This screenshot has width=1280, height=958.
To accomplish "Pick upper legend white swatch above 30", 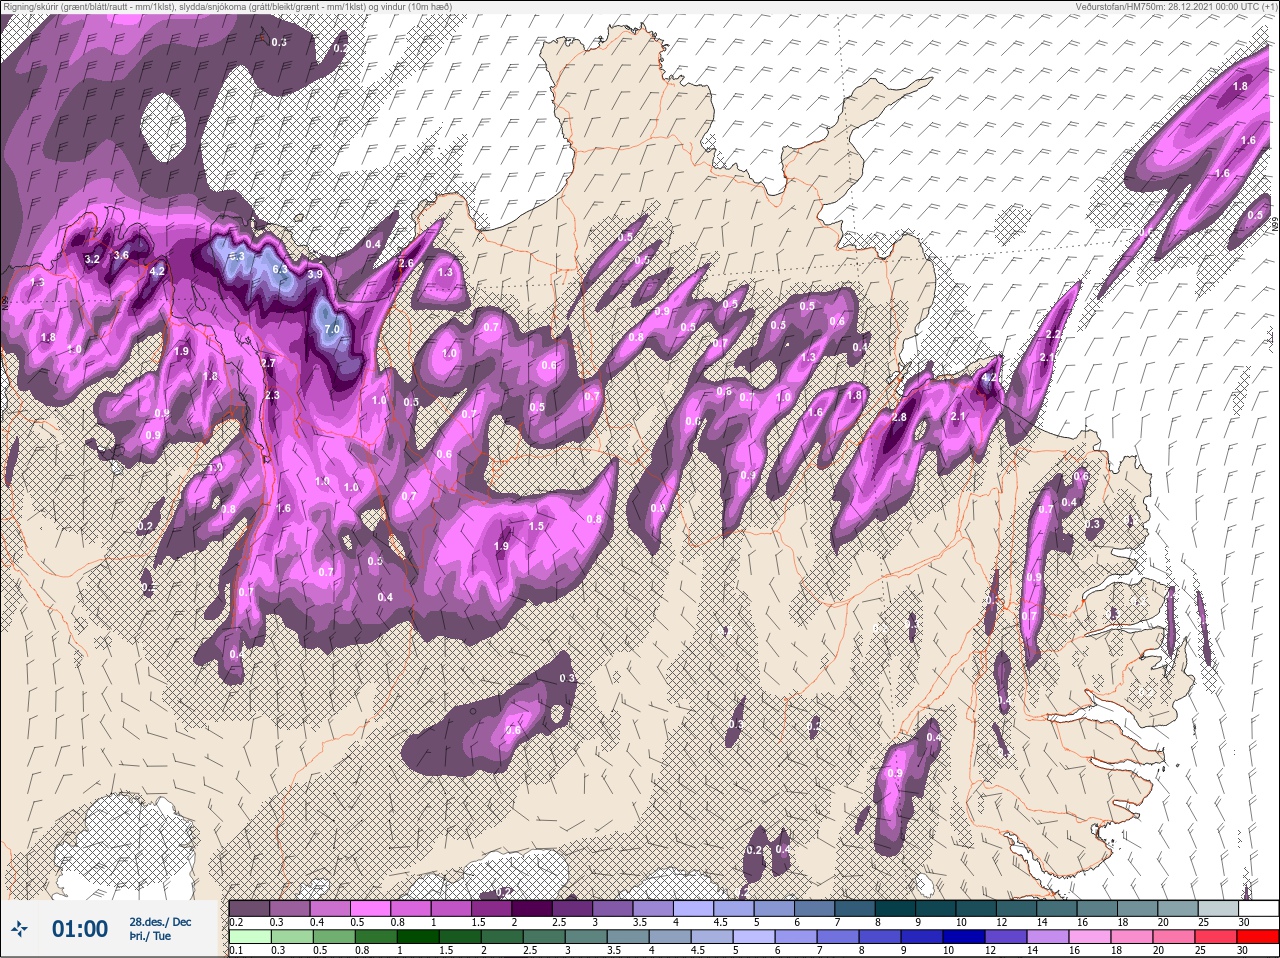I will point(1259,908).
